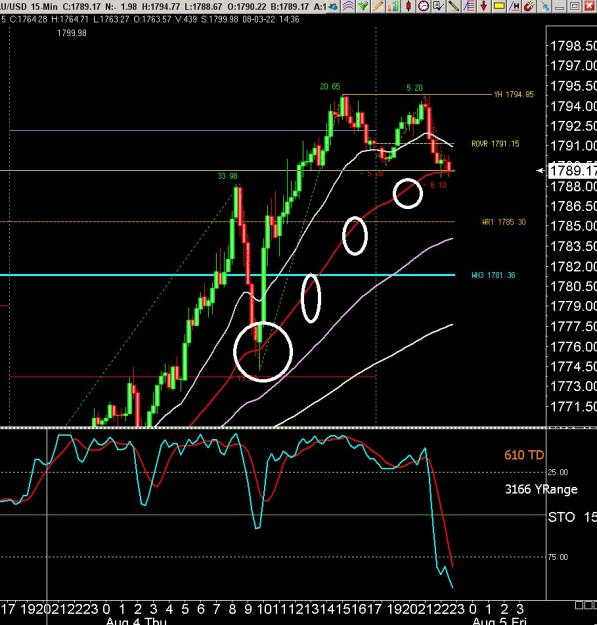Image resolution: width=597 pixels, height=625 pixels.
Task: Click the YH 1794.85 level label
Action: click(514, 94)
